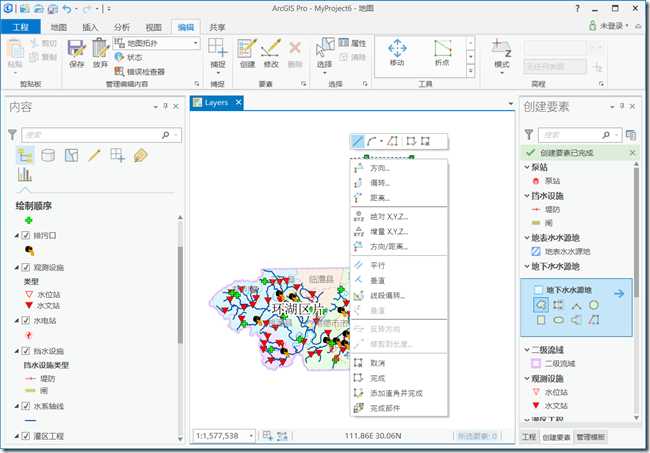Switch to the 地图 ribbon tab
Screen dimensions: 650x453
coord(58,27)
